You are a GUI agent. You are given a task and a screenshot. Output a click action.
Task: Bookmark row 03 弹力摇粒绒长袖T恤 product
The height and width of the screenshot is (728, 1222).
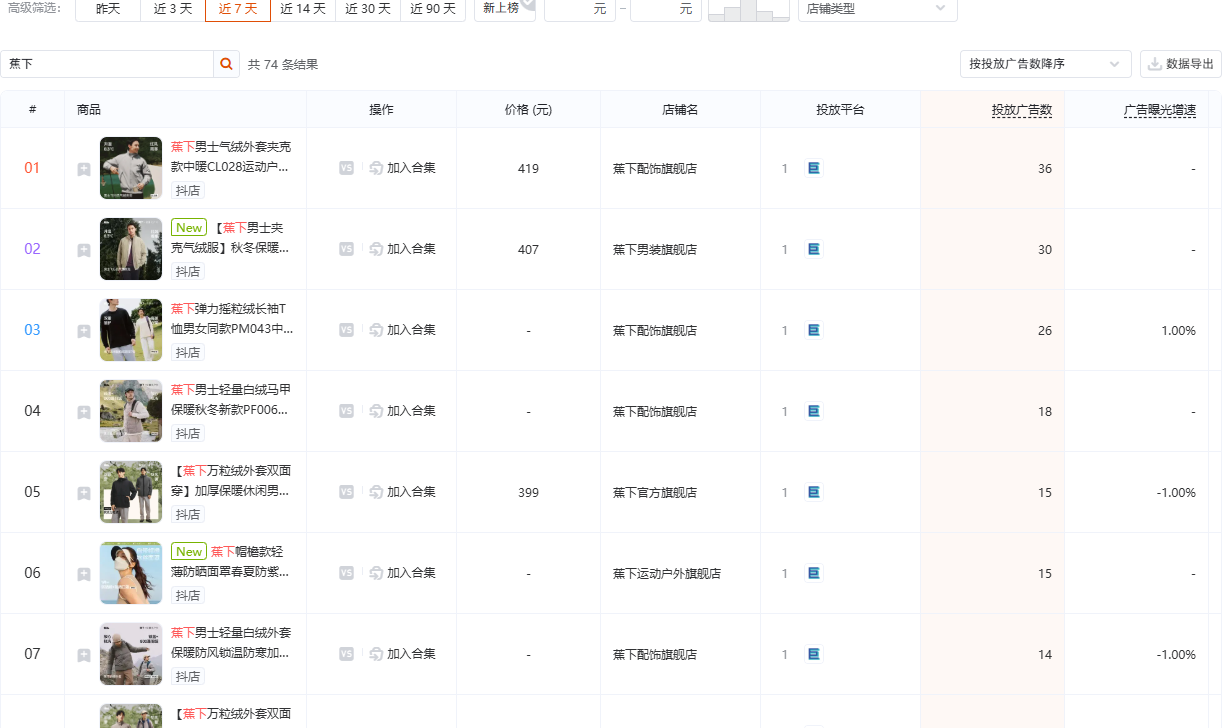pyautogui.click(x=84, y=331)
